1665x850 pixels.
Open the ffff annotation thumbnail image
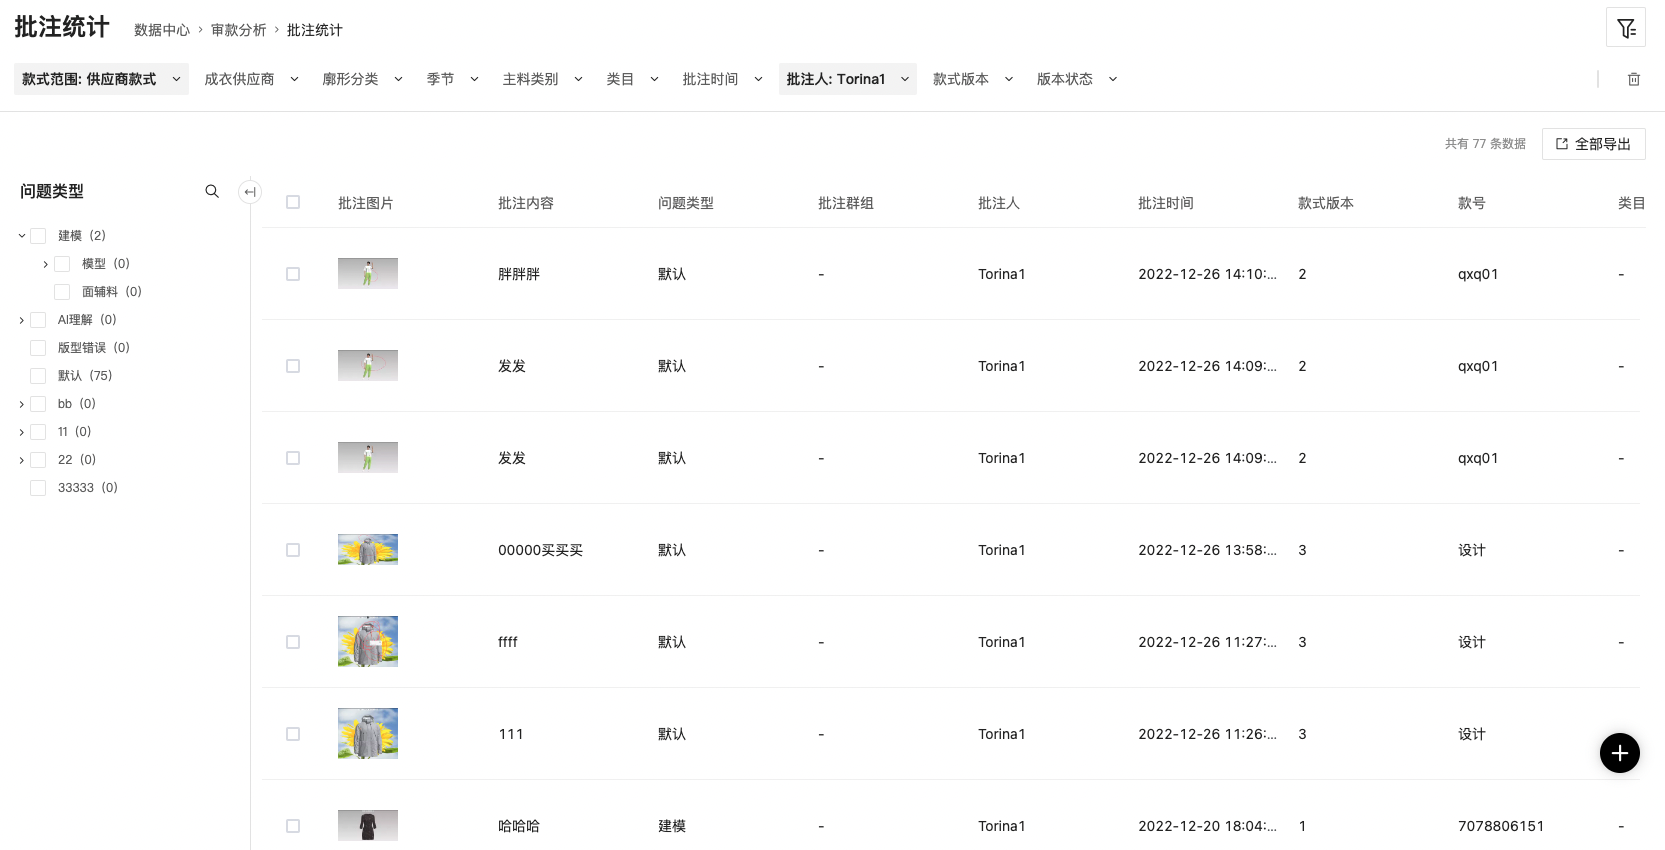coord(368,642)
